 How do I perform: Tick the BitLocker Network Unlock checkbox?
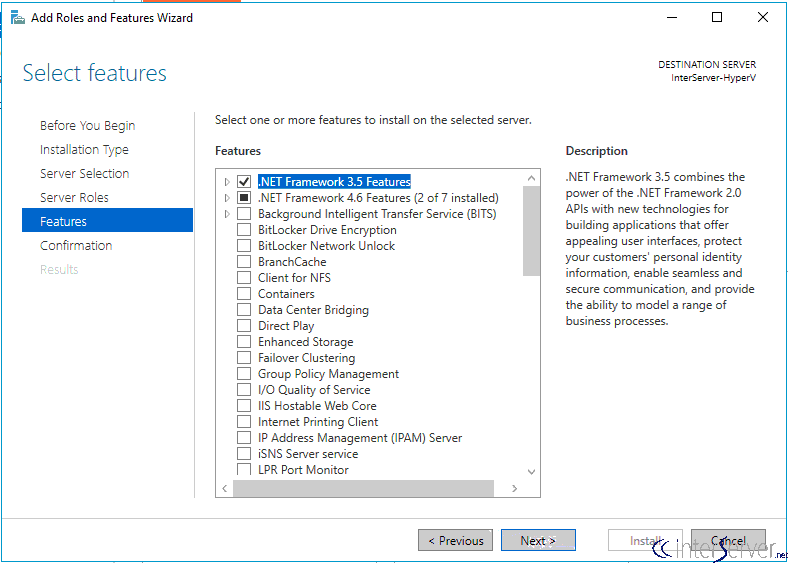(x=244, y=246)
